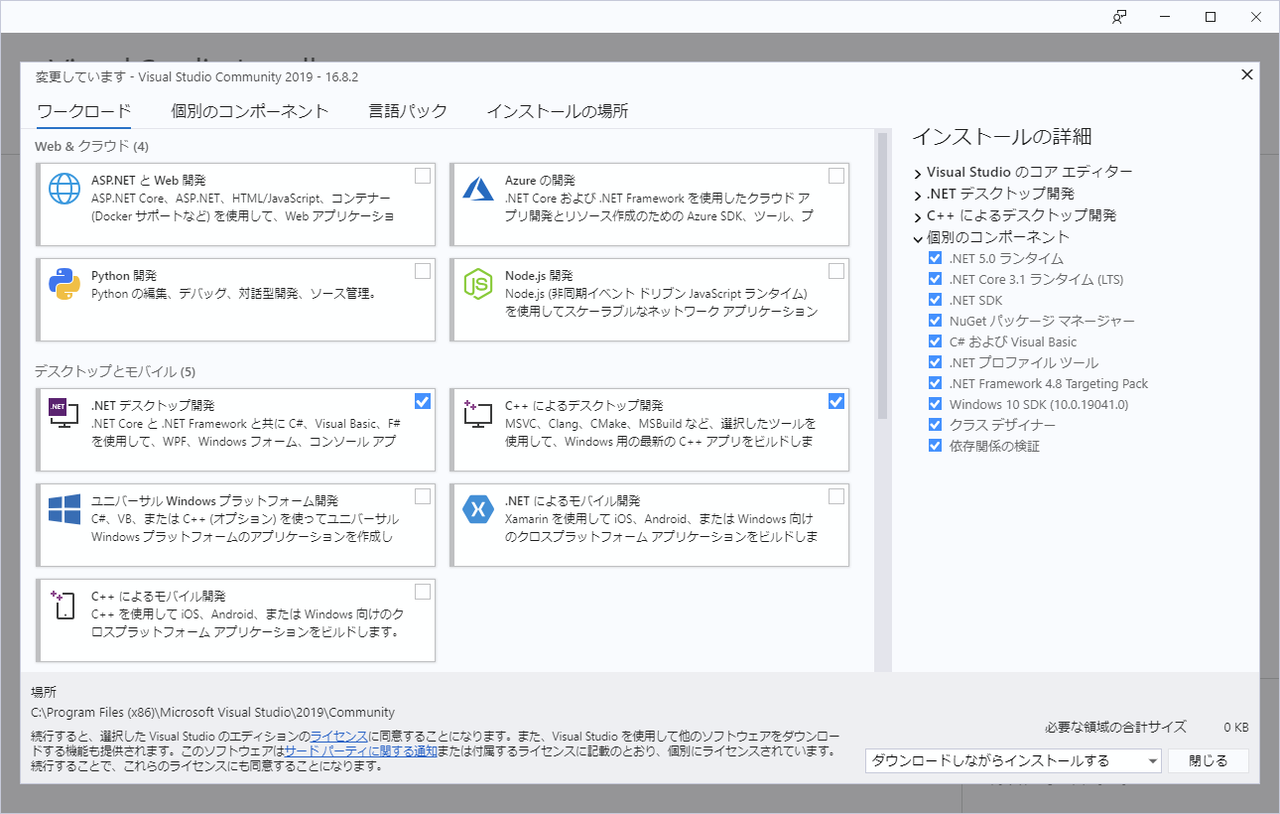This screenshot has height=814, width=1280.
Task: Click the Python 開発 logo icon
Action: tap(64, 284)
